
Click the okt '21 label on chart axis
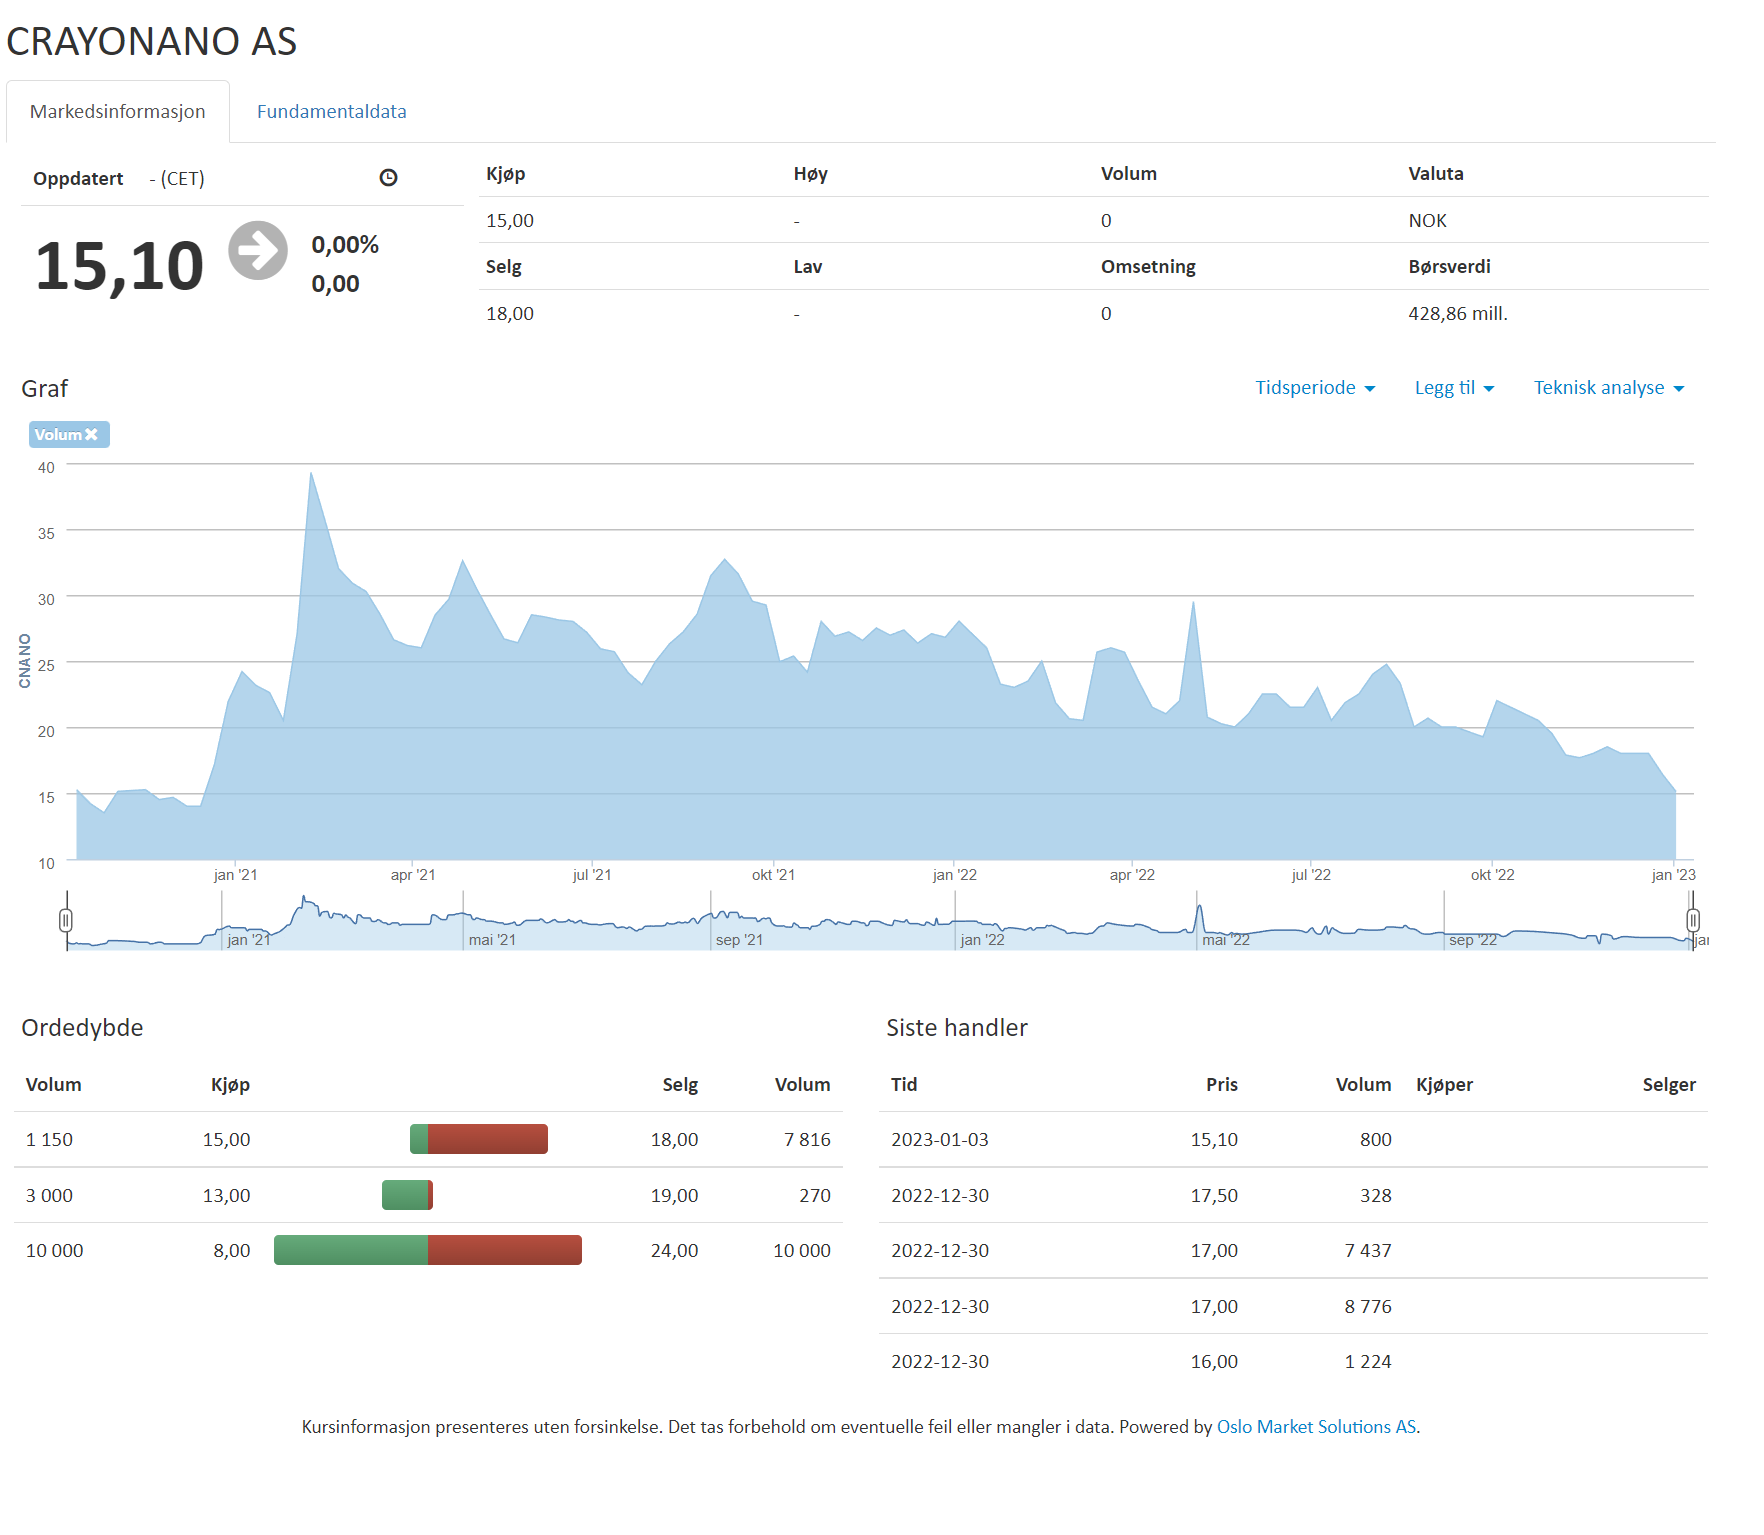coord(773,874)
